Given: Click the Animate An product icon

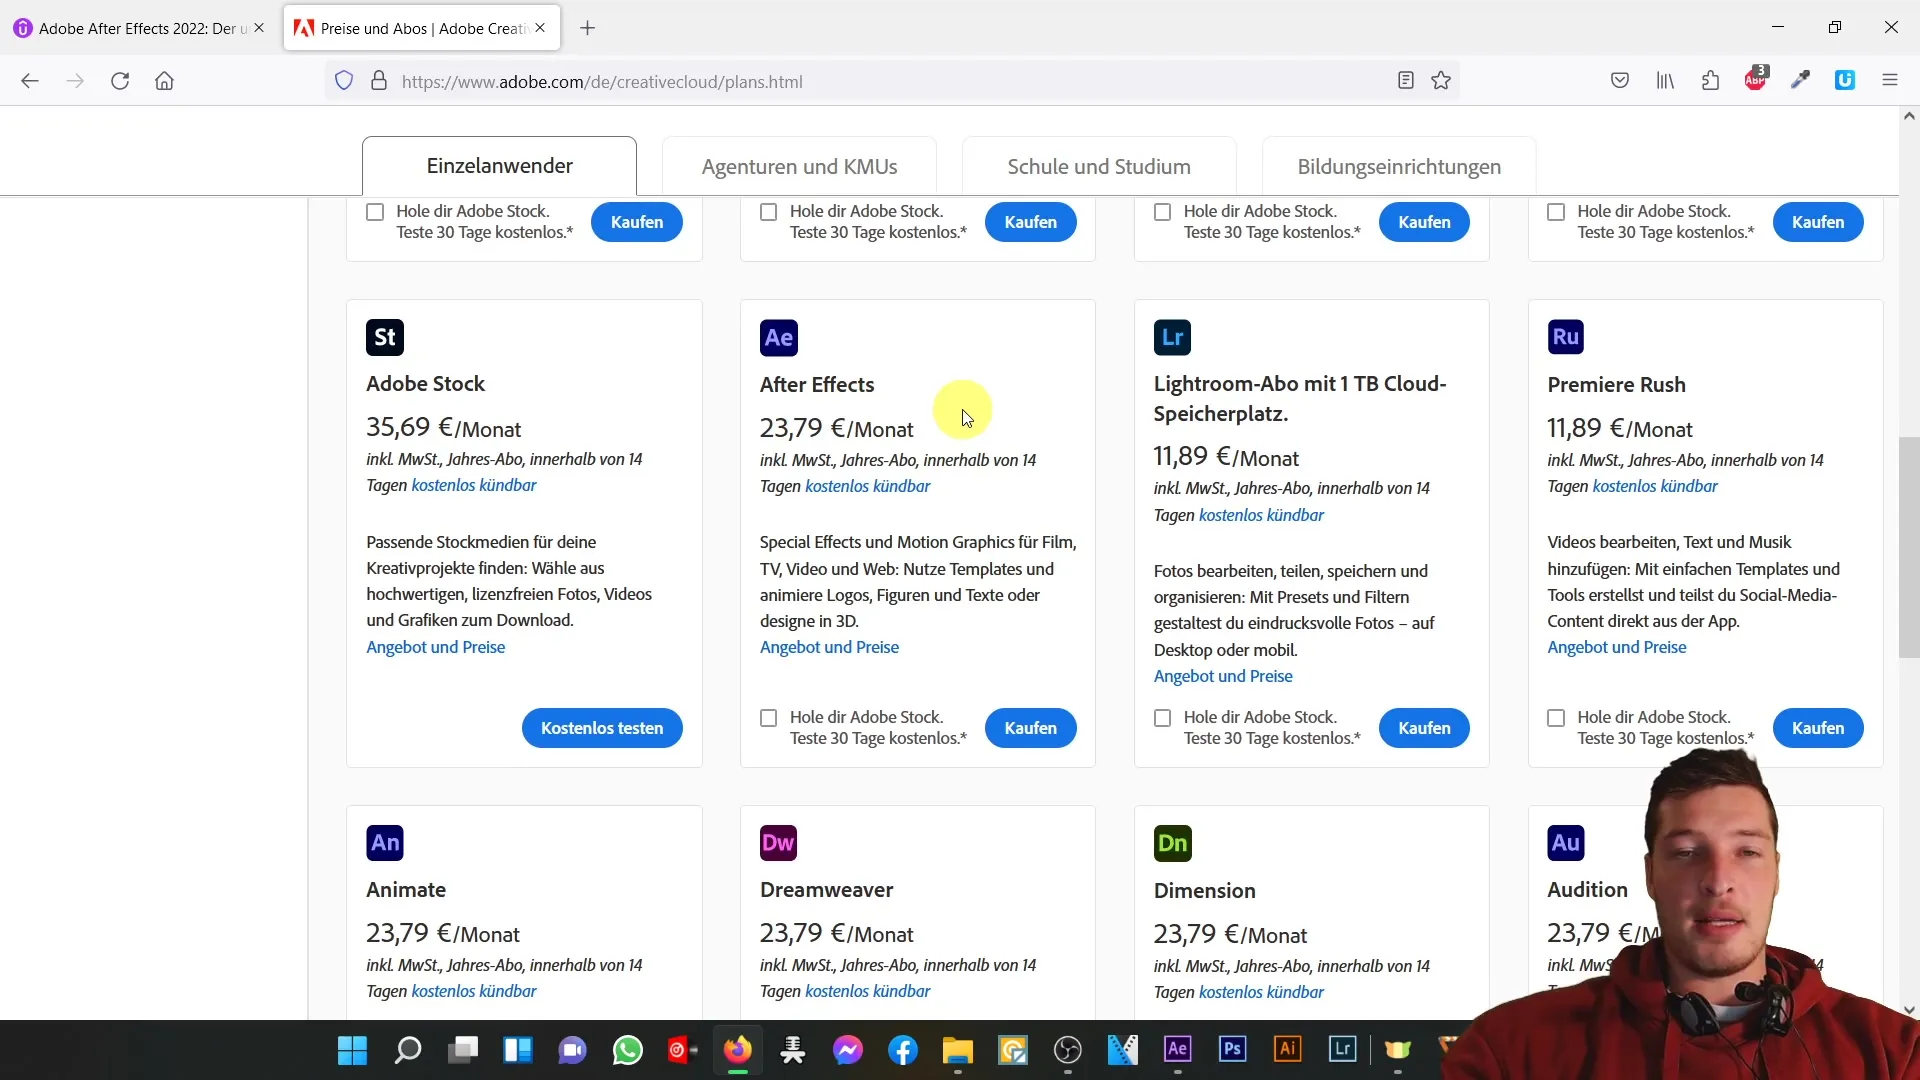Looking at the screenshot, I should (x=385, y=843).
